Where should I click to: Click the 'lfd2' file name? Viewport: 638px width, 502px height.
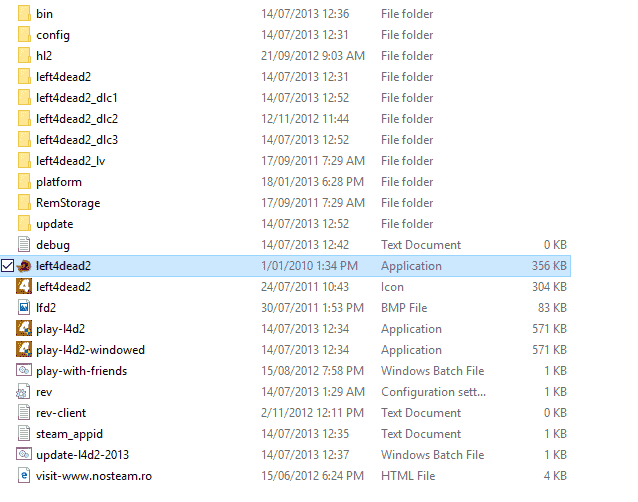pyautogui.click(x=46, y=308)
